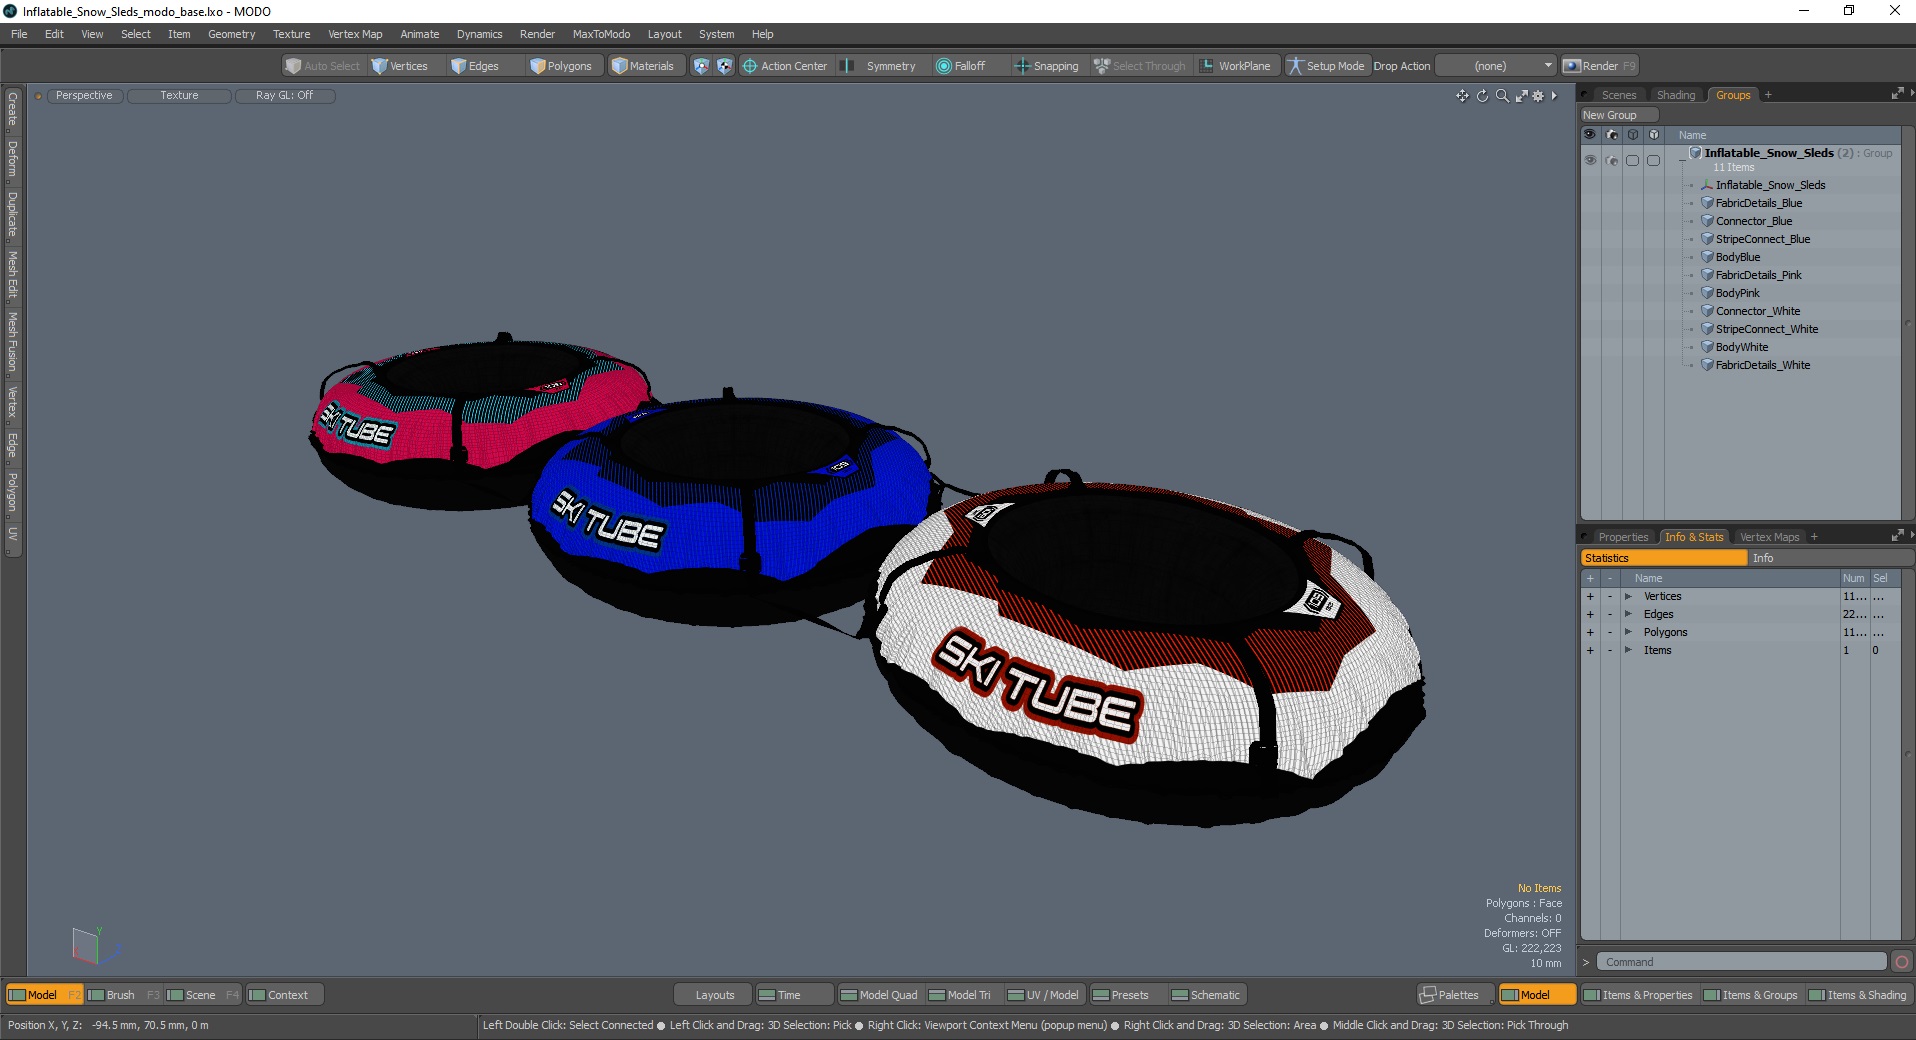Image resolution: width=1916 pixels, height=1040 pixels.
Task: Click the Command input field
Action: click(x=1741, y=962)
